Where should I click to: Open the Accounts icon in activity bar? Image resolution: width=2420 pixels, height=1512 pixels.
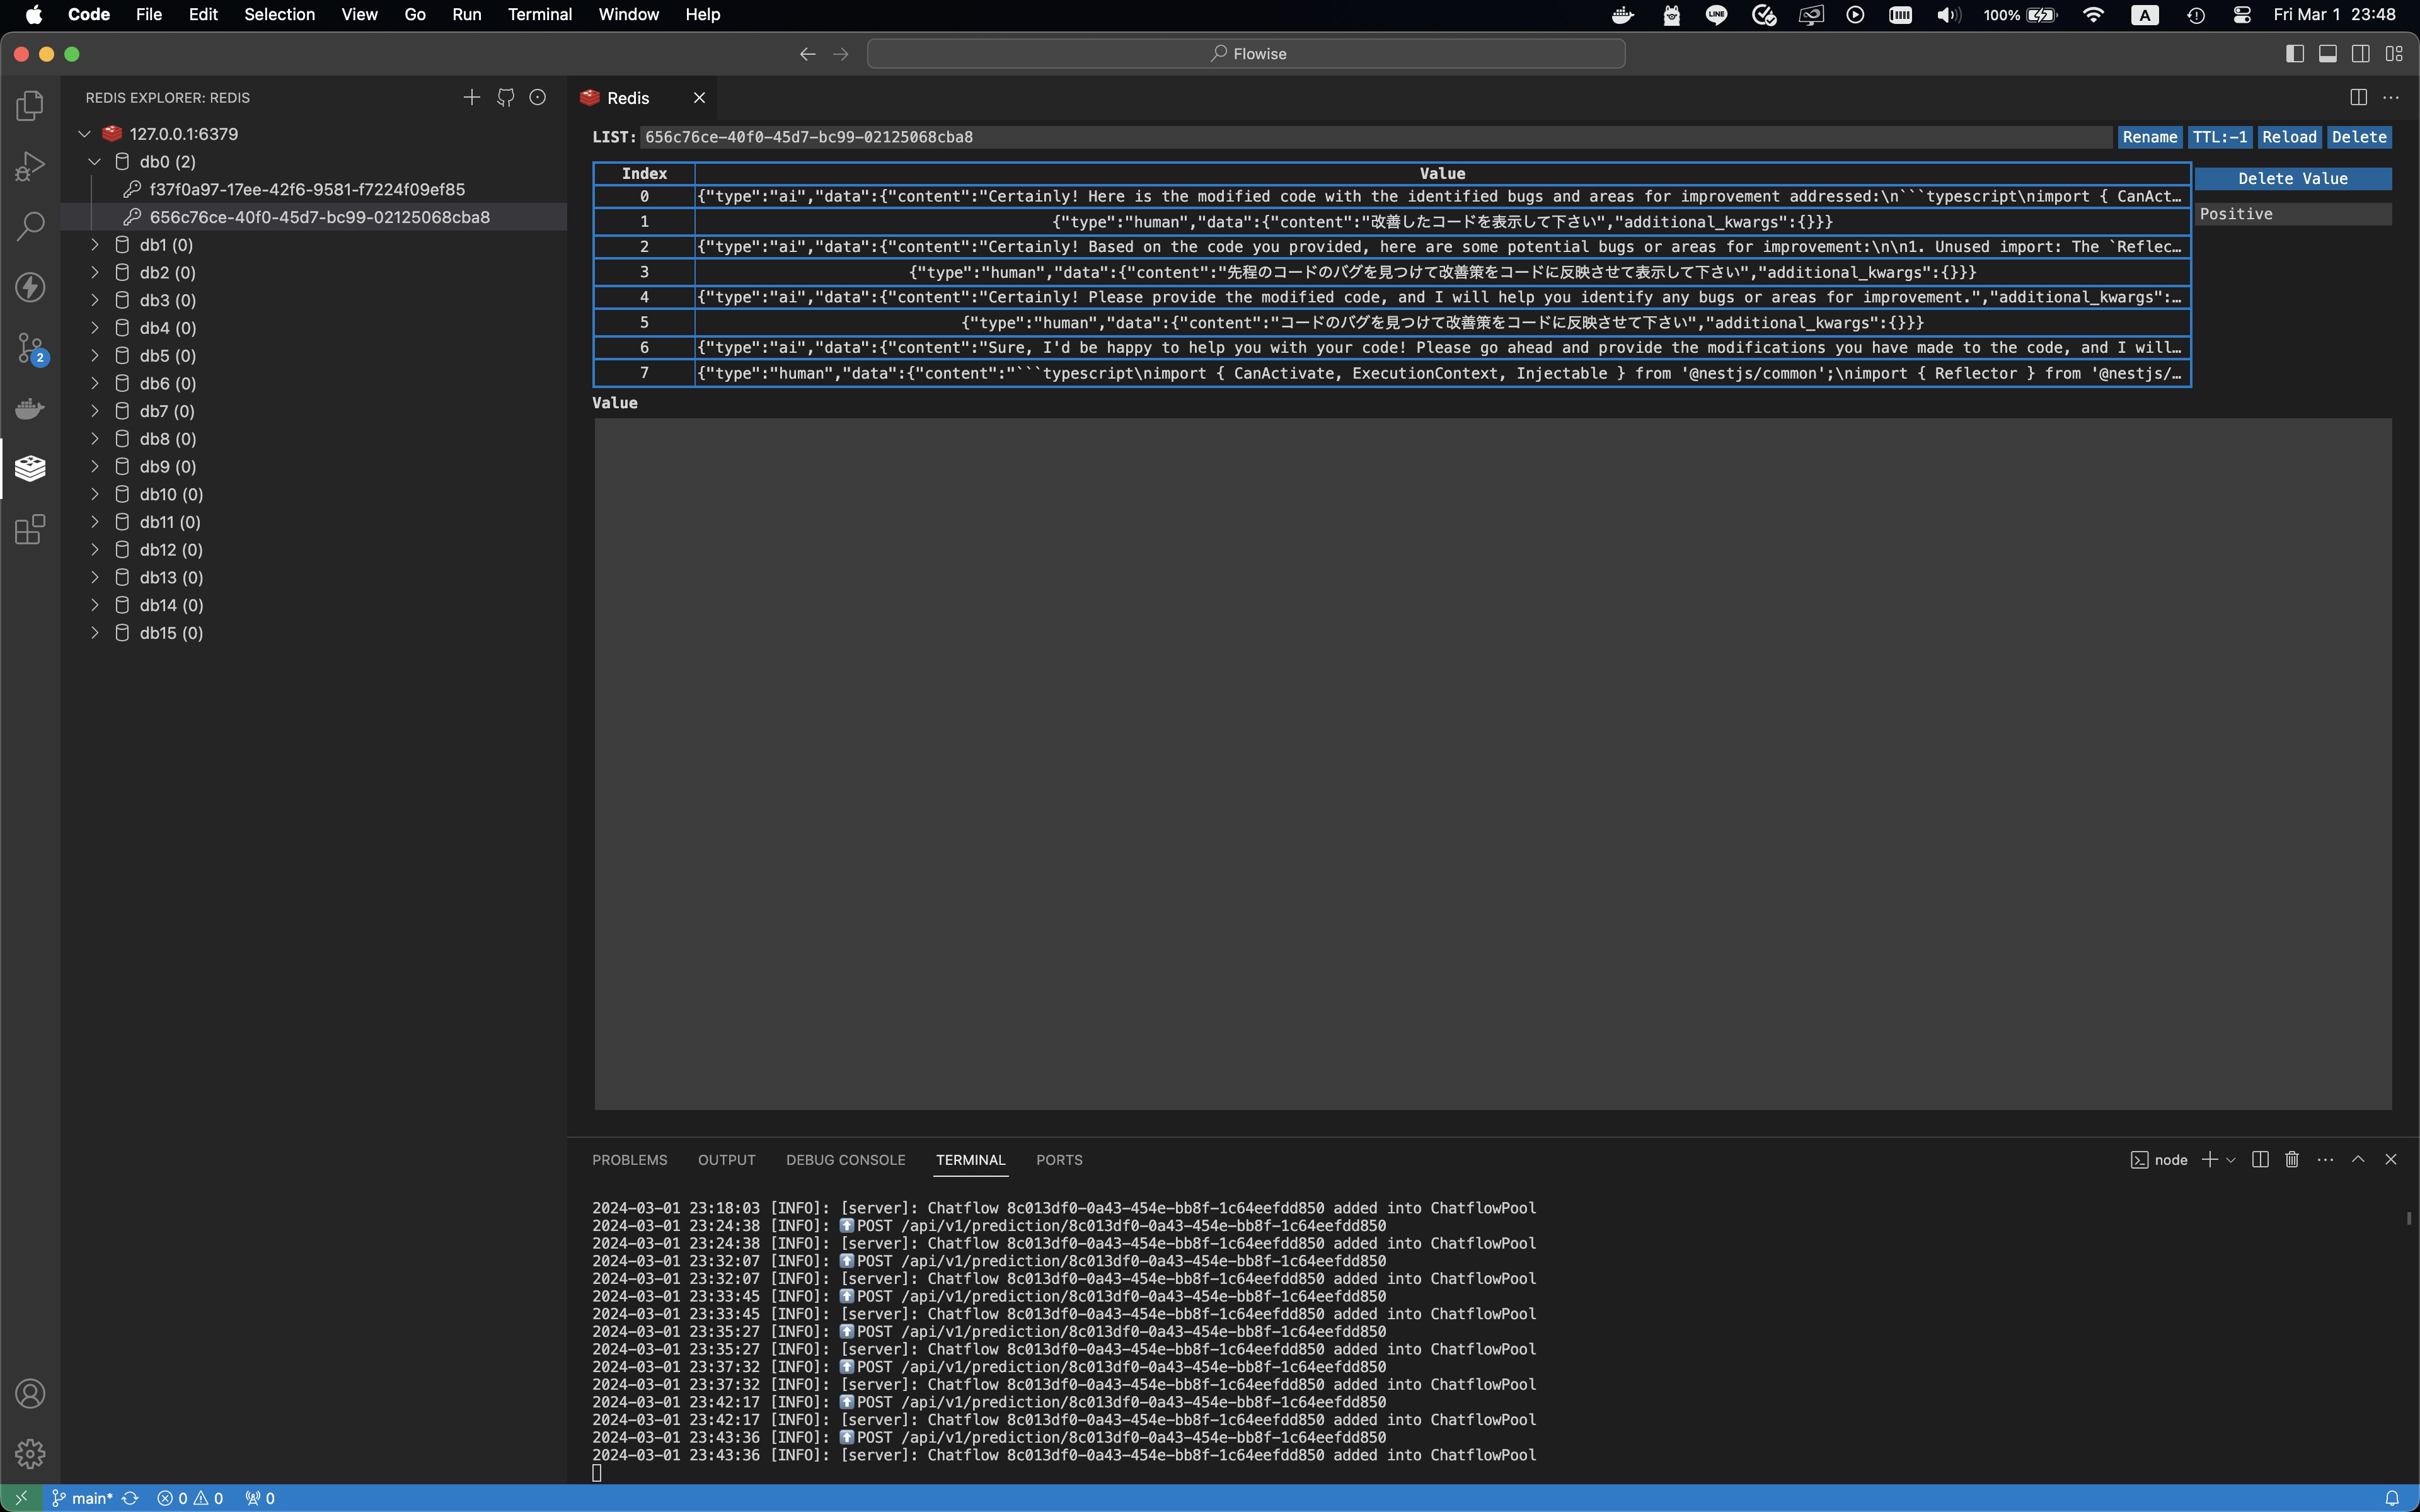[30, 1393]
